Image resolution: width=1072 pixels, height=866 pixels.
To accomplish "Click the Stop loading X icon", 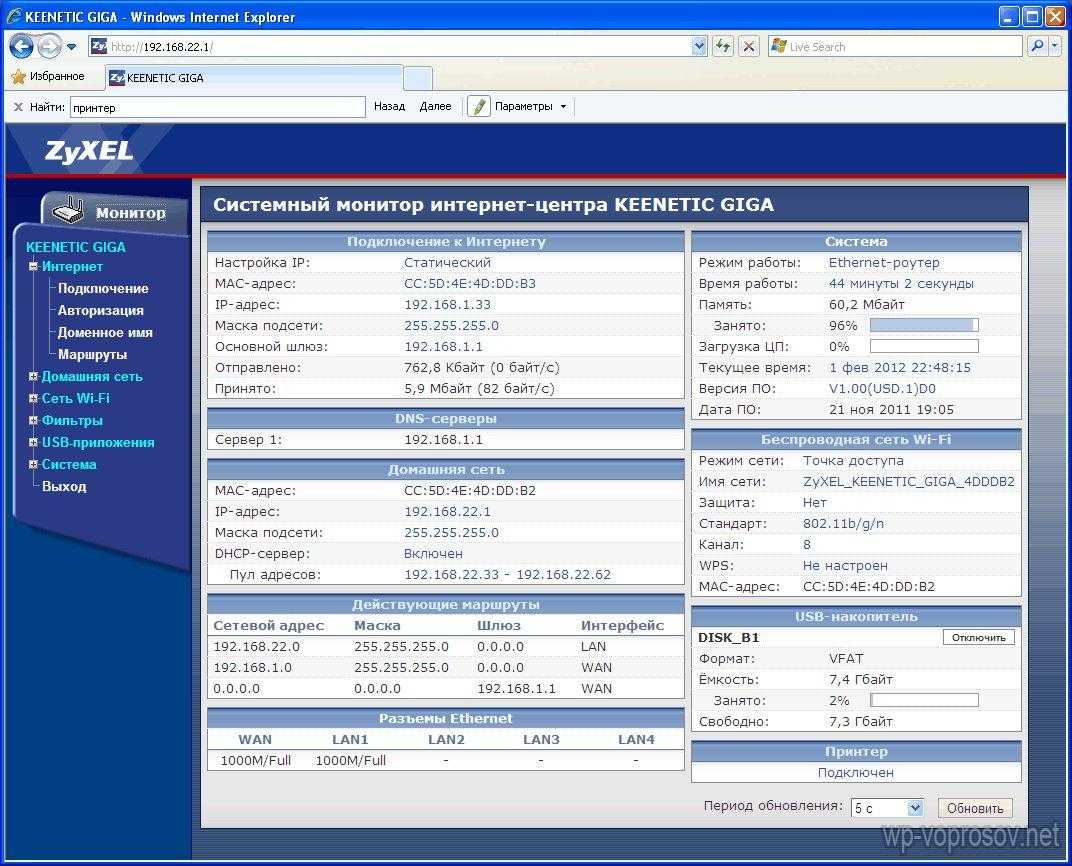I will point(749,46).
